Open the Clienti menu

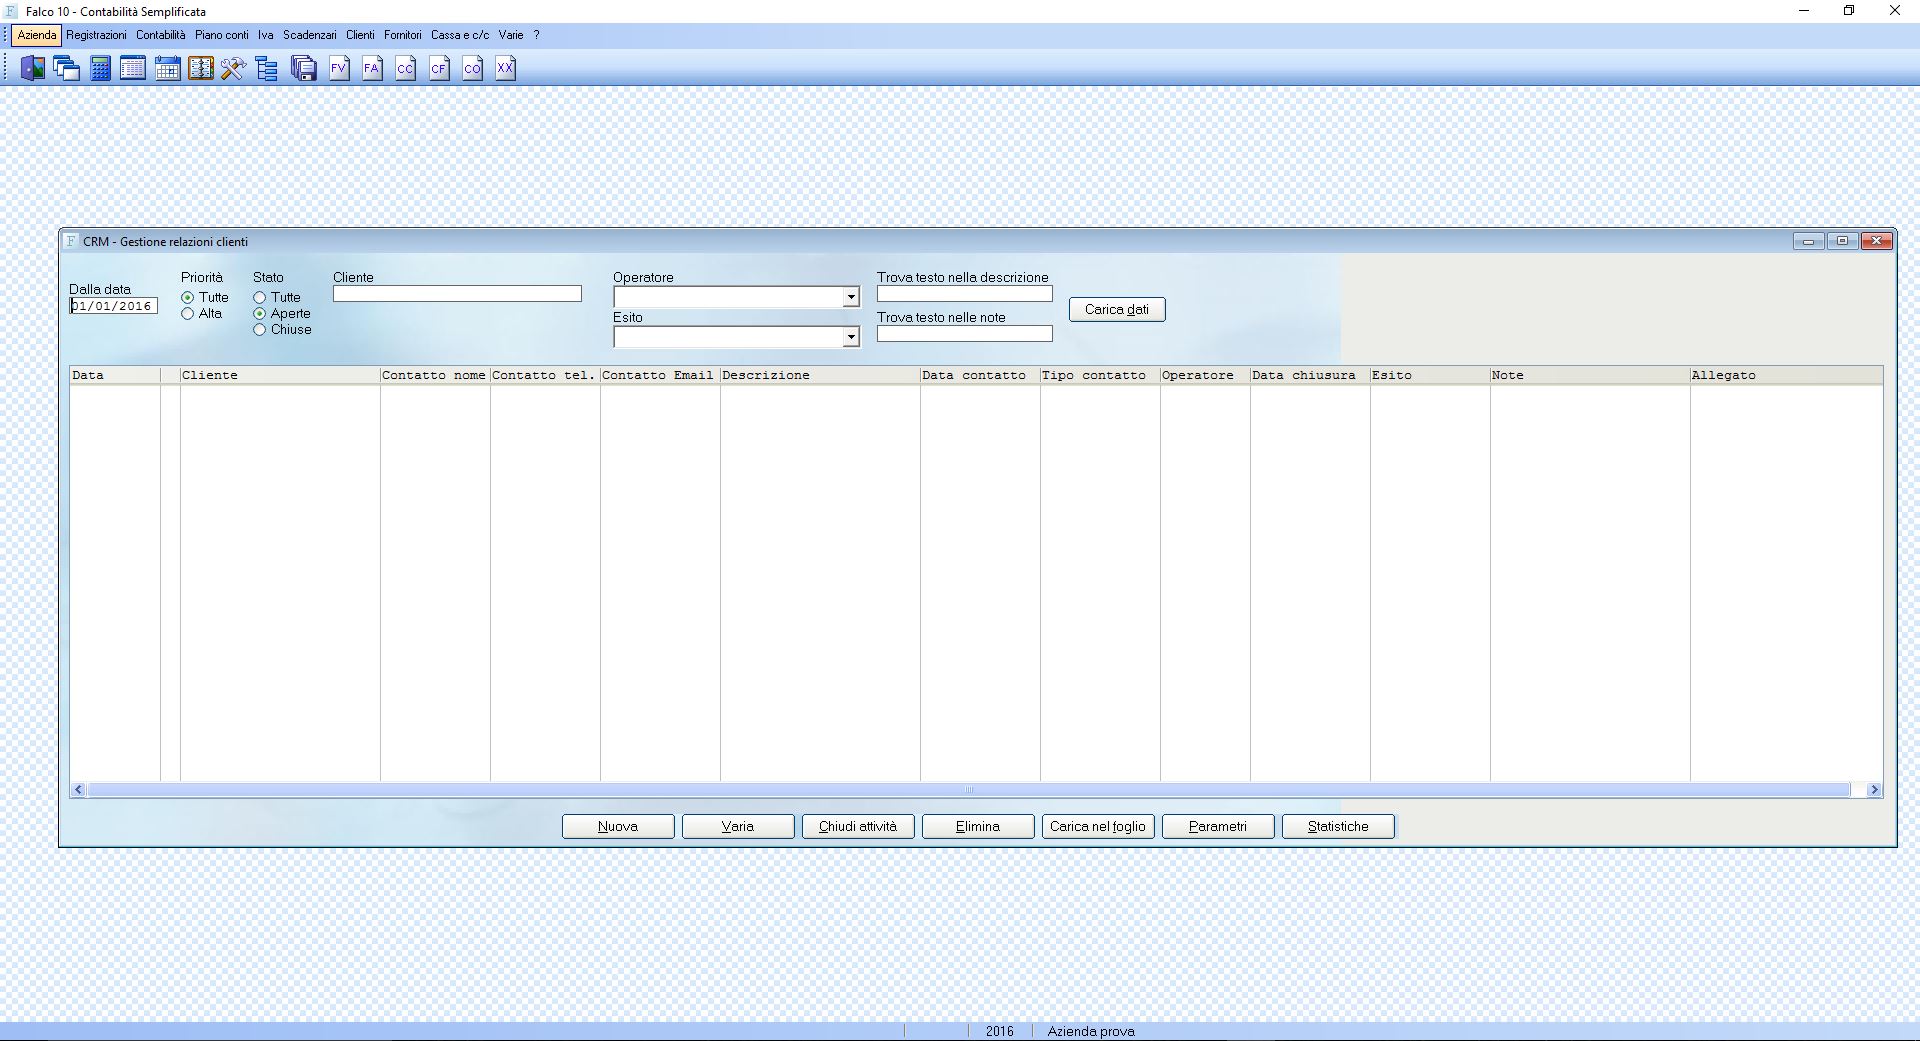pos(360,35)
